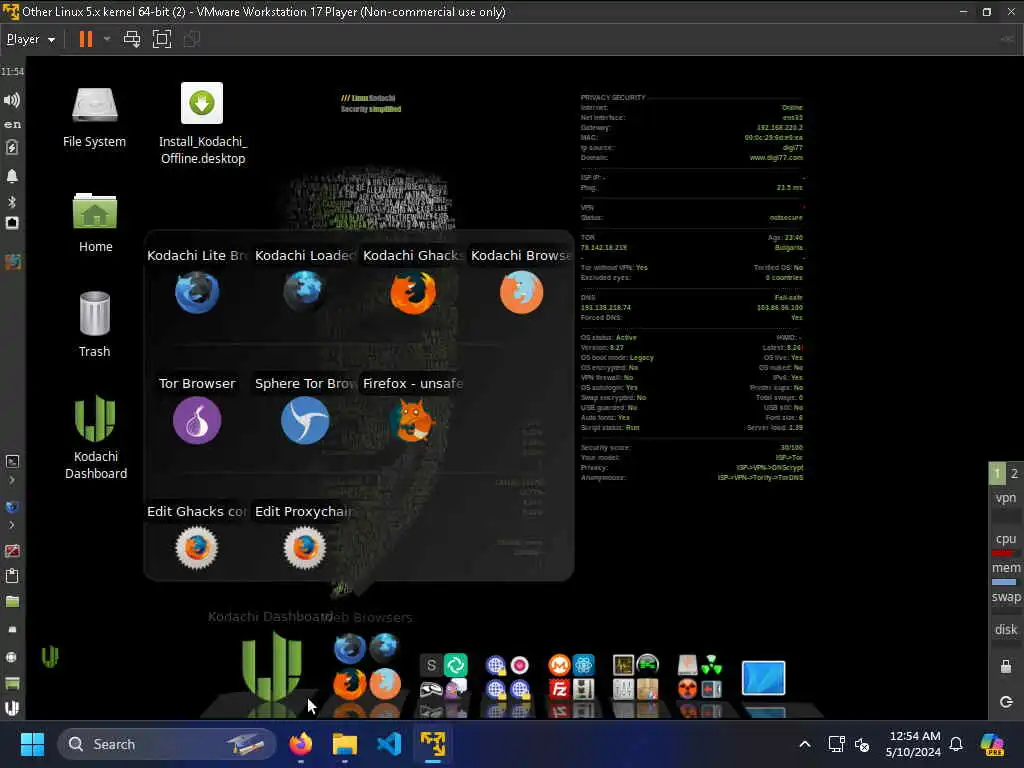Expand arrow below browser panel launcher
The width and height of the screenshot is (1024, 768).
tap(12, 525)
